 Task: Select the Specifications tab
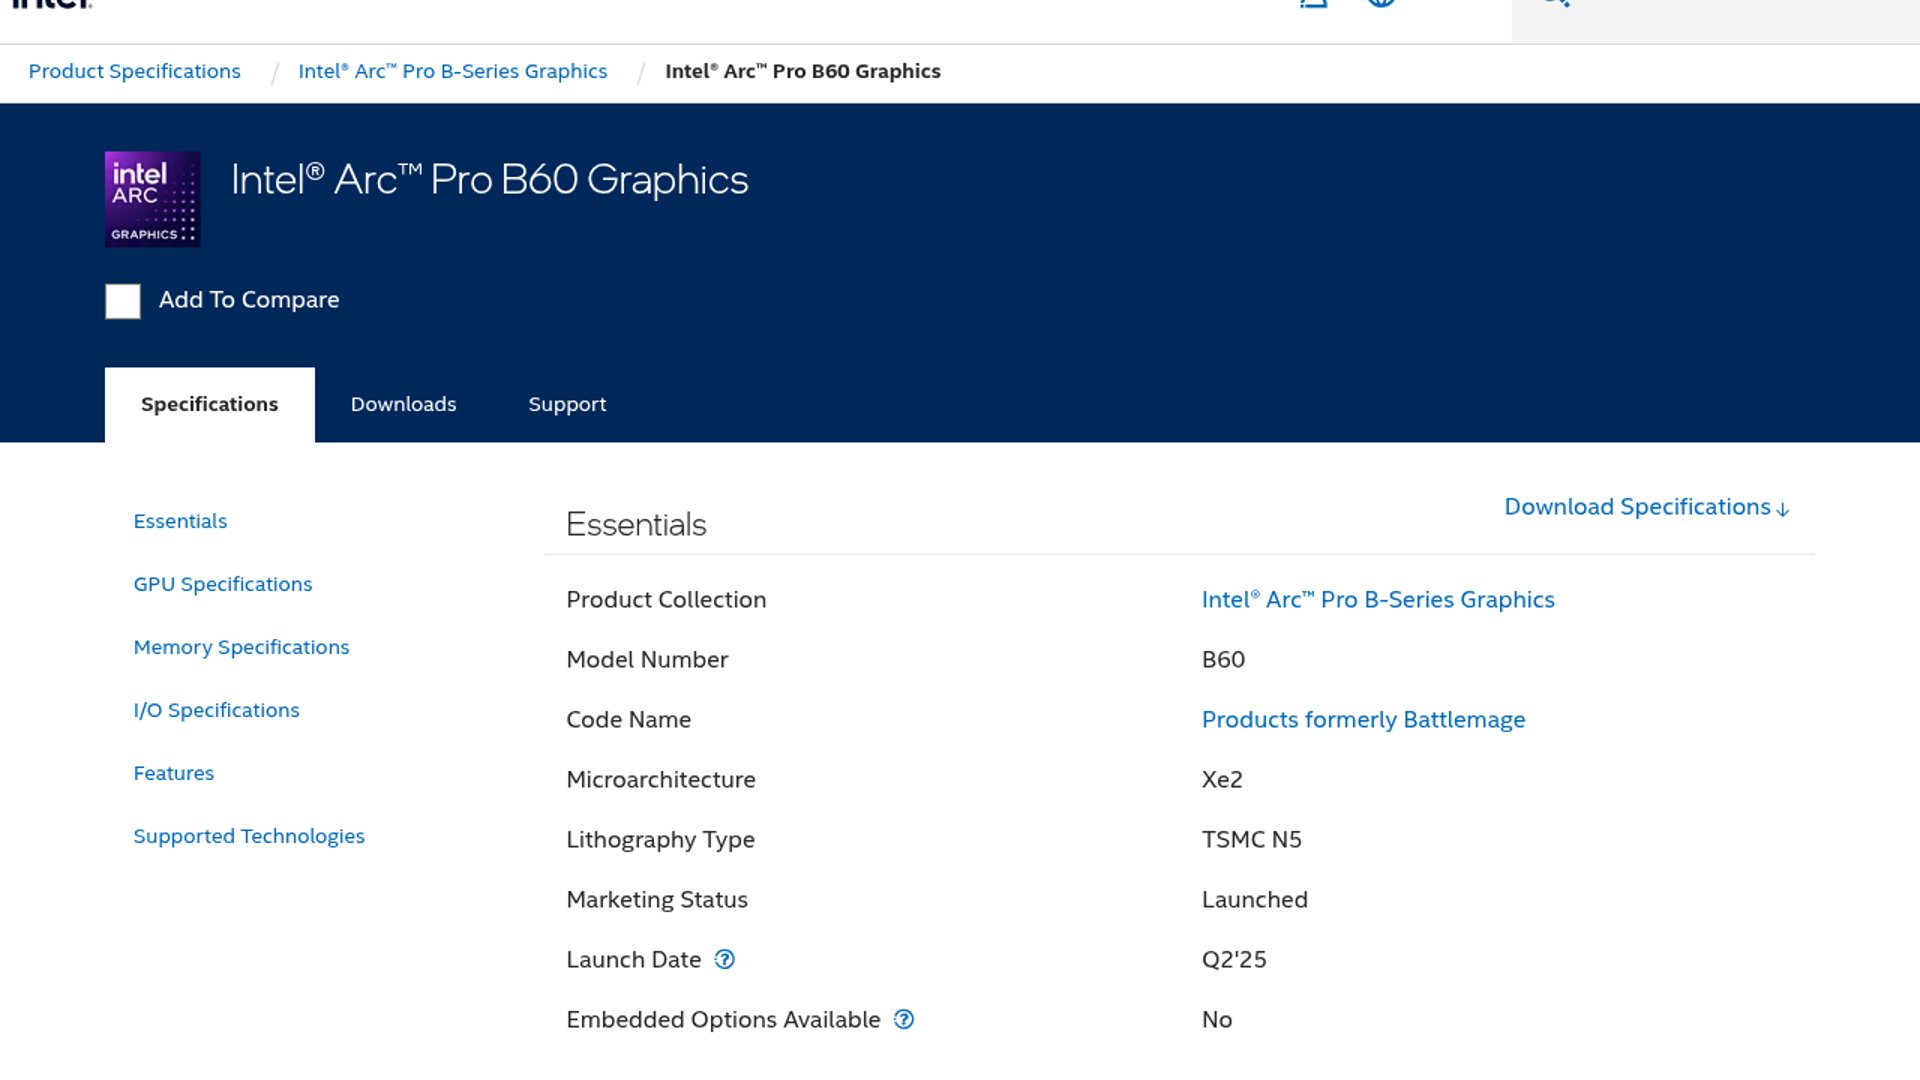[x=209, y=405]
